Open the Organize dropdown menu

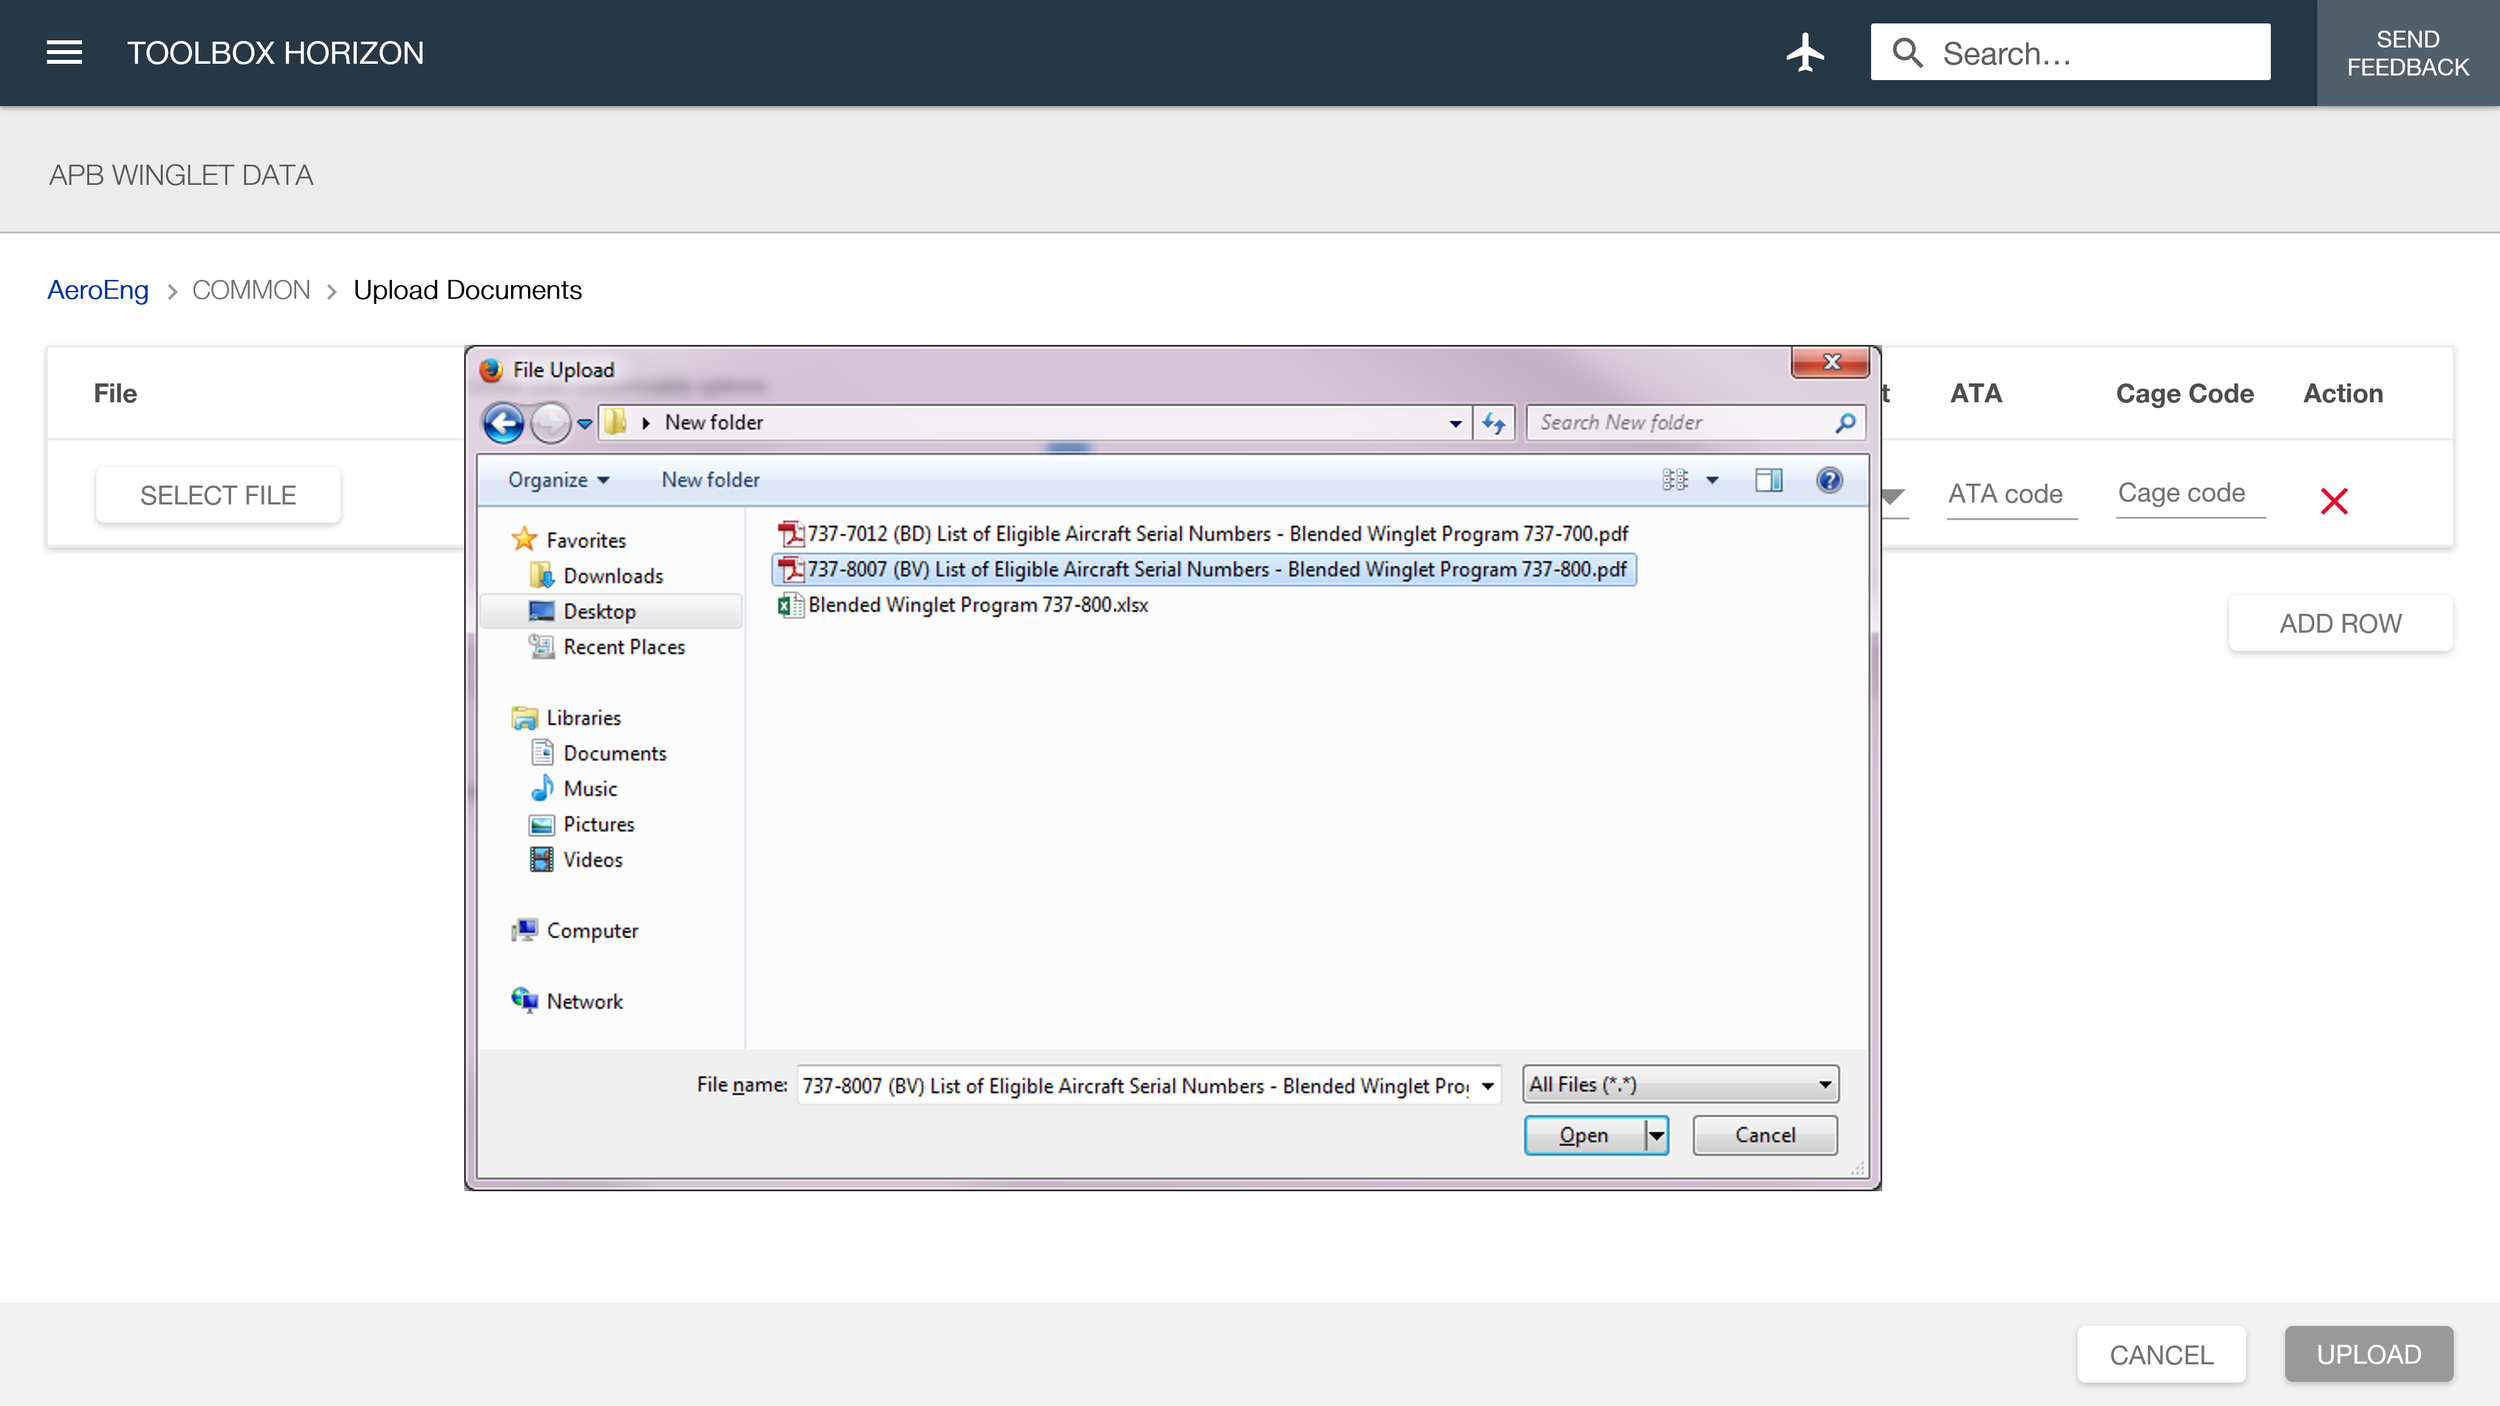coord(558,480)
